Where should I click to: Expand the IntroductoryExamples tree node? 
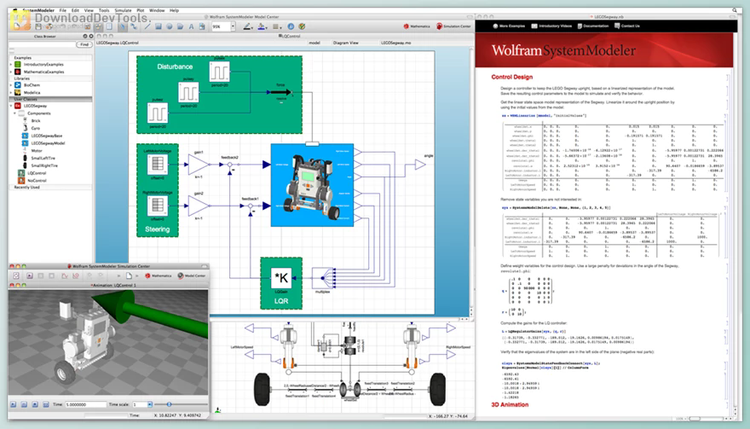point(11,64)
